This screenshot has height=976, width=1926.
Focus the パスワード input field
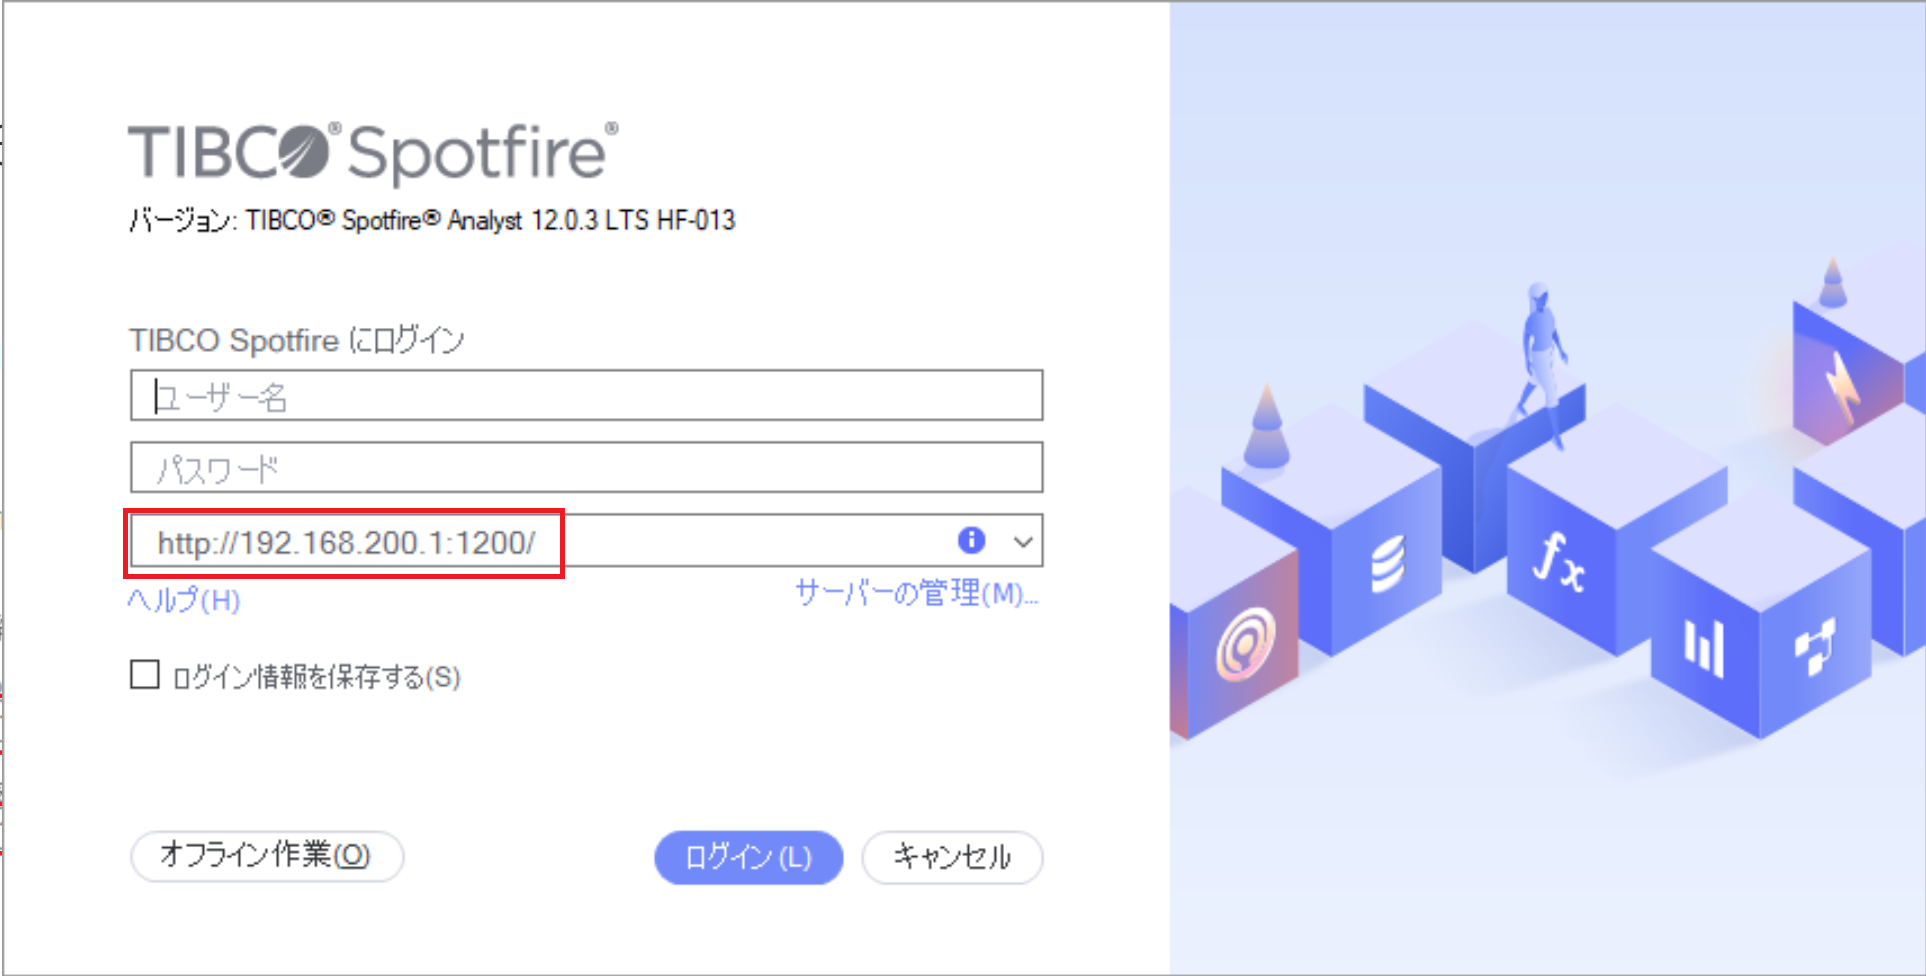coord(586,467)
